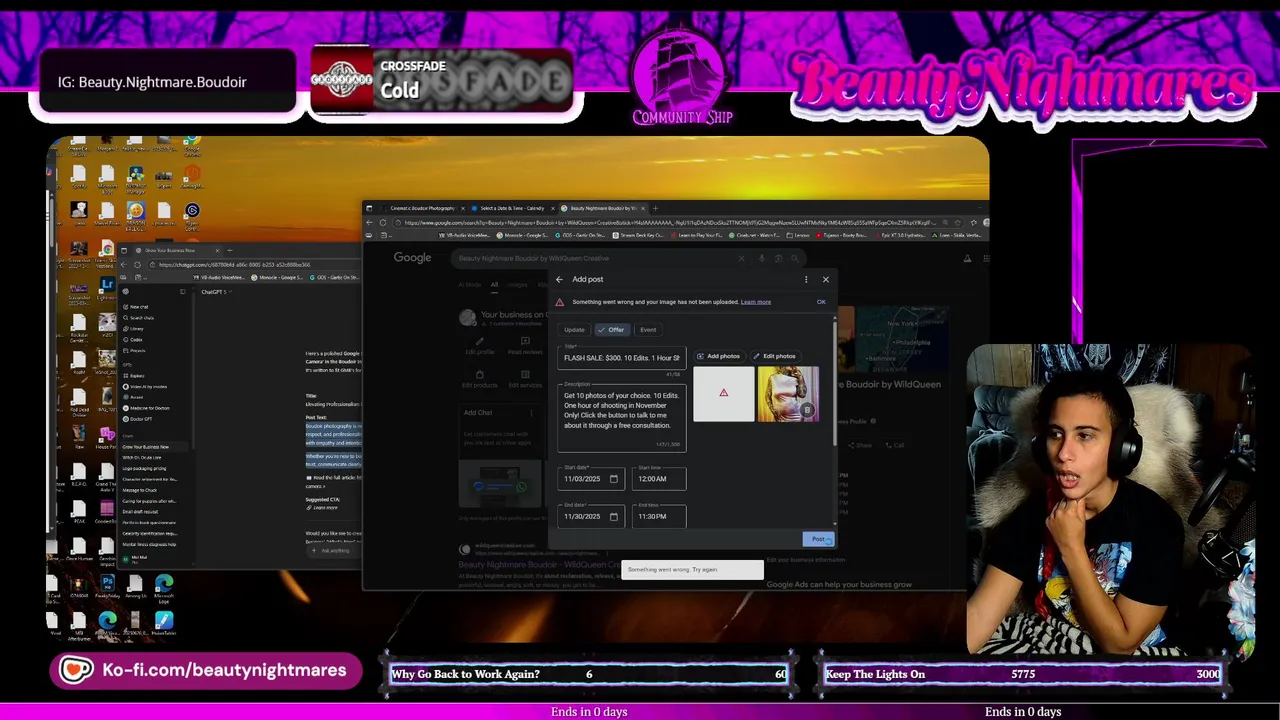Select the Offer post type chip
Image resolution: width=1280 pixels, height=720 pixels.
click(x=610, y=330)
